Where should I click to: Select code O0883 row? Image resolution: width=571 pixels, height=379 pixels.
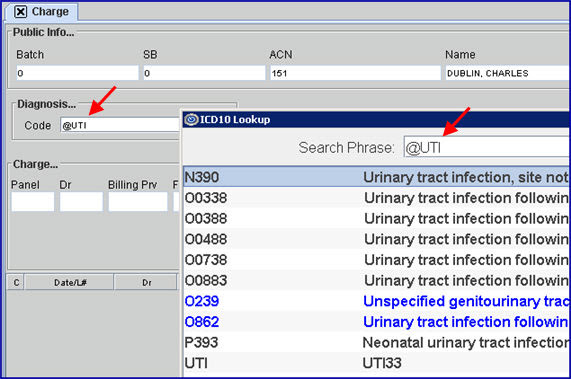377,280
